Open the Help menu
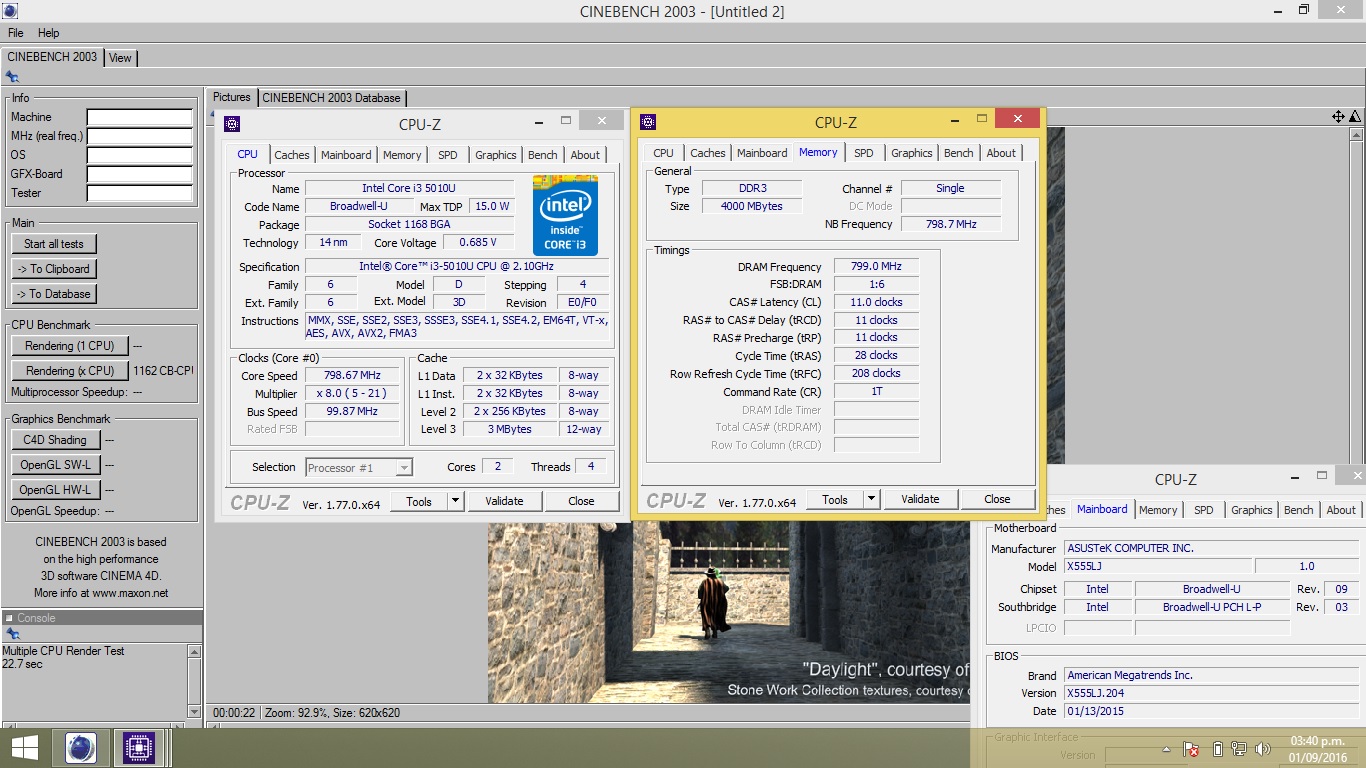This screenshot has height=768, width=1366. tap(49, 33)
